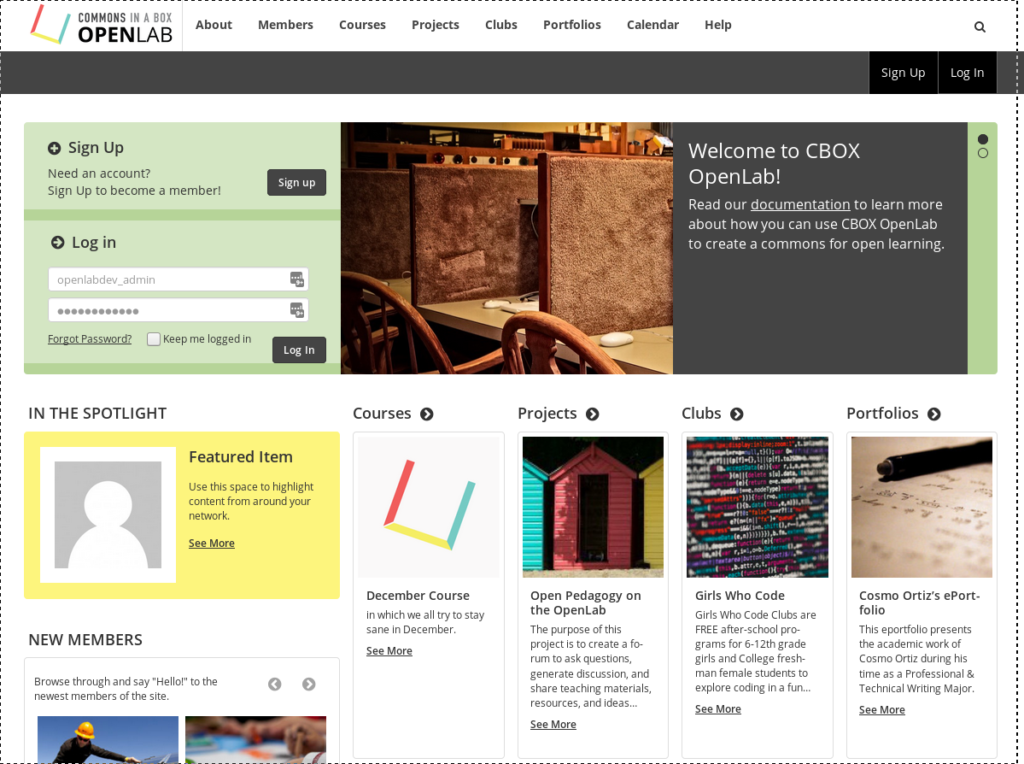1024x764 pixels.
Task: Show next new members with right arrow
Action: pyautogui.click(x=309, y=684)
